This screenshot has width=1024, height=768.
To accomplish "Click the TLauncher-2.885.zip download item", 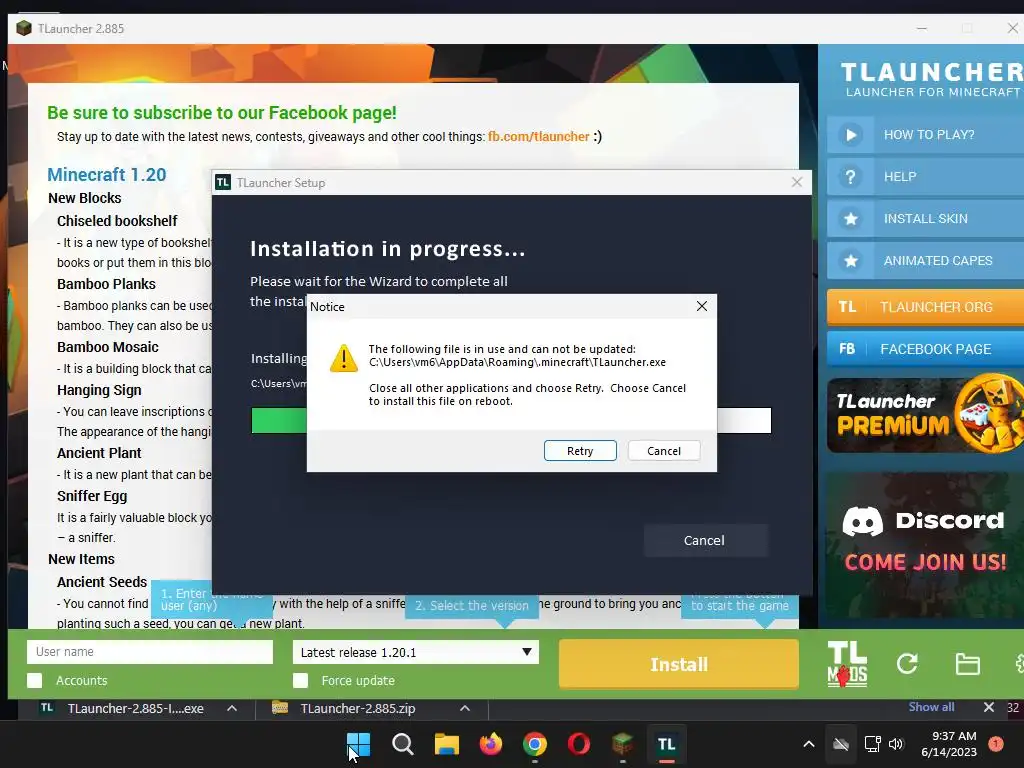I will tap(358, 709).
